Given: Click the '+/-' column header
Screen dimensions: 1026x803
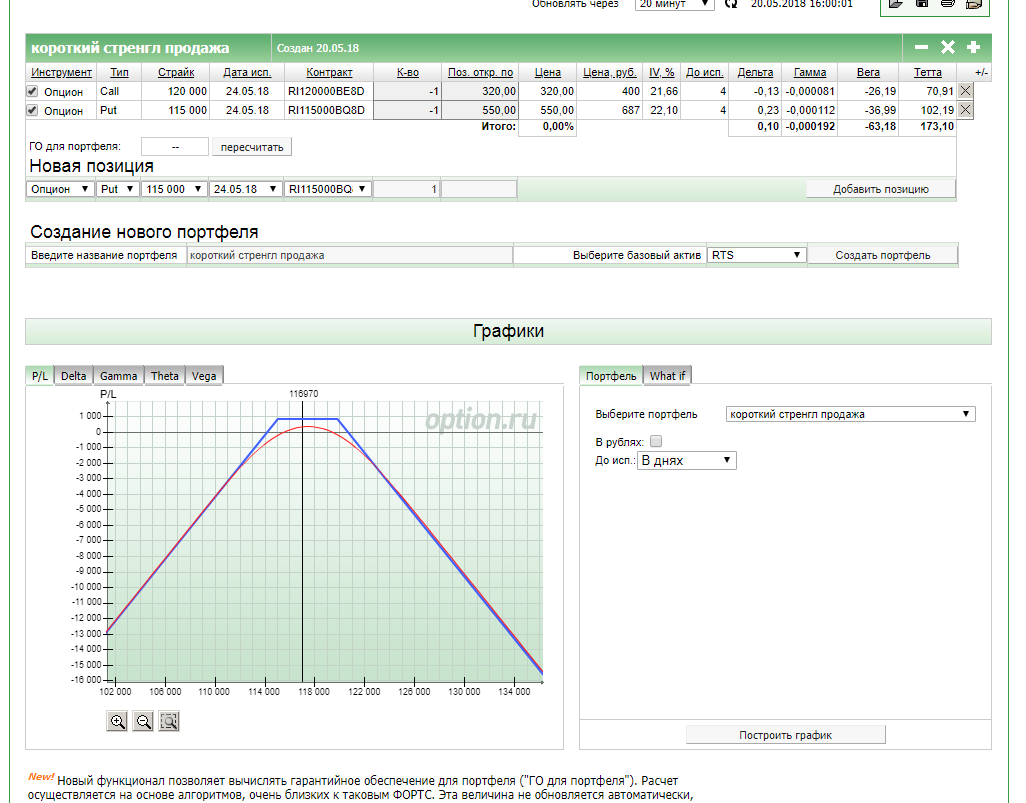Looking at the screenshot, I should (x=981, y=73).
